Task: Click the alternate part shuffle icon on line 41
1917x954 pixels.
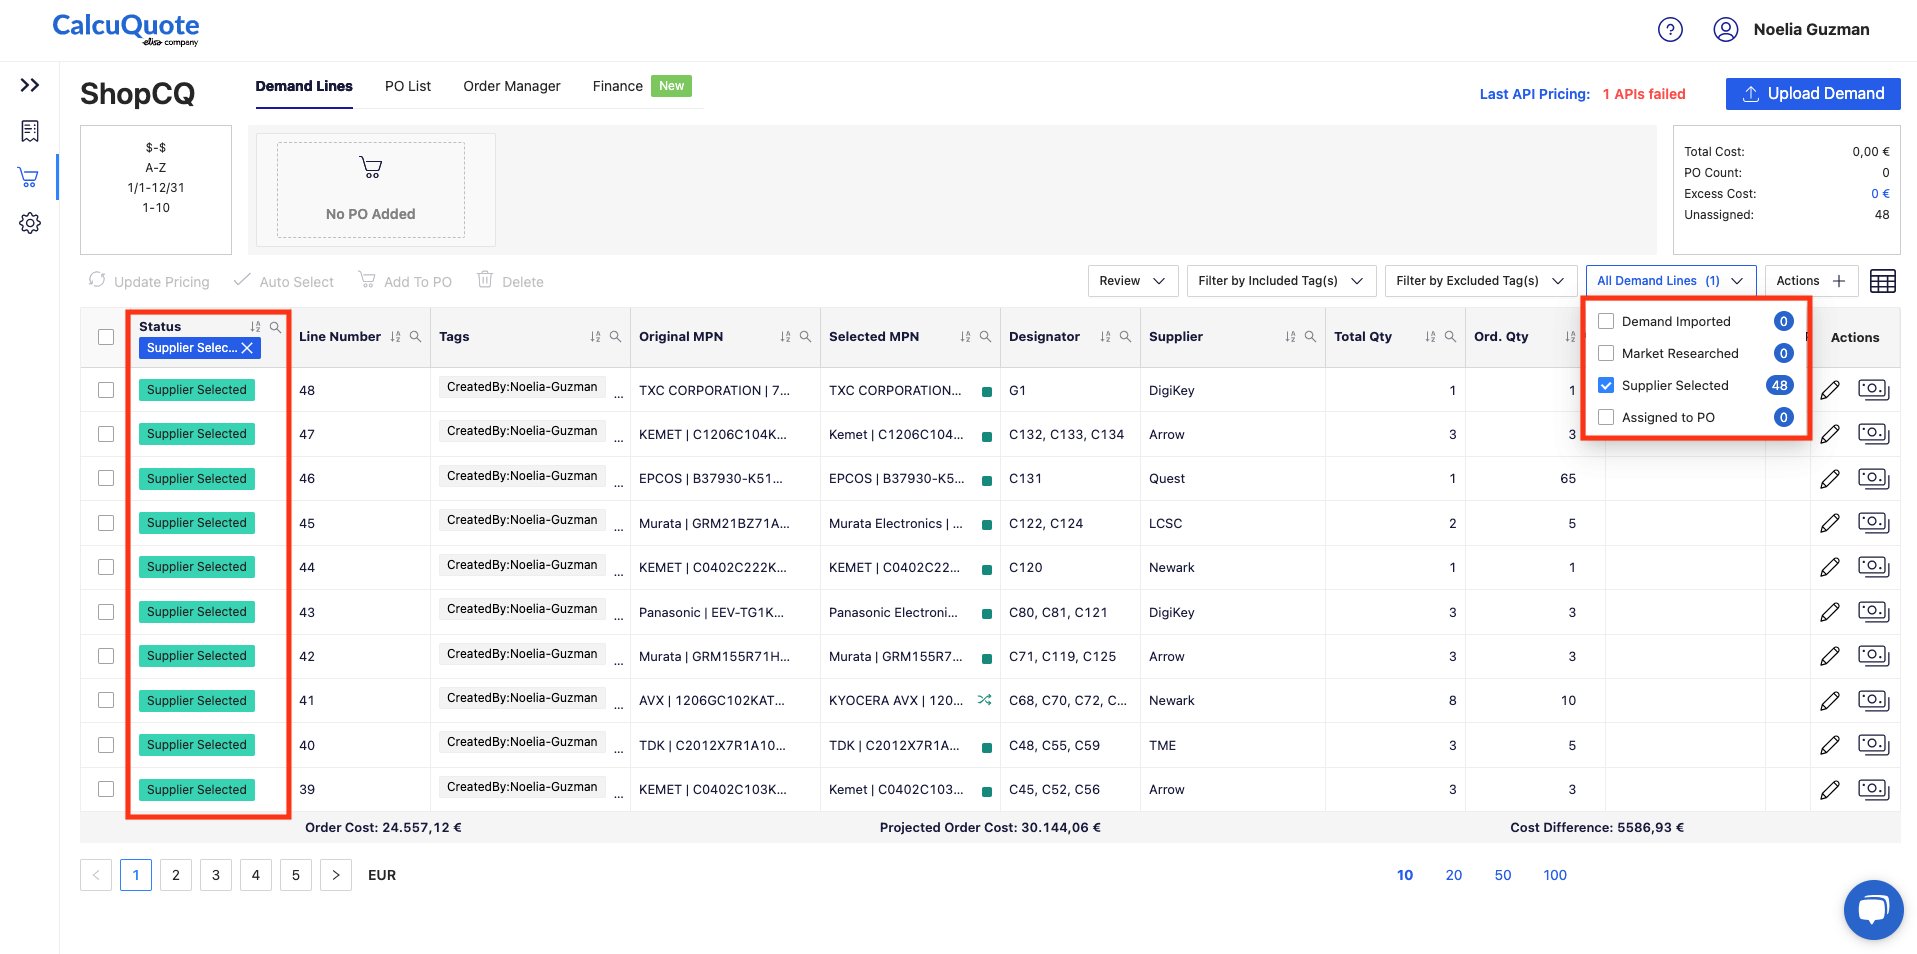Action: tap(985, 700)
